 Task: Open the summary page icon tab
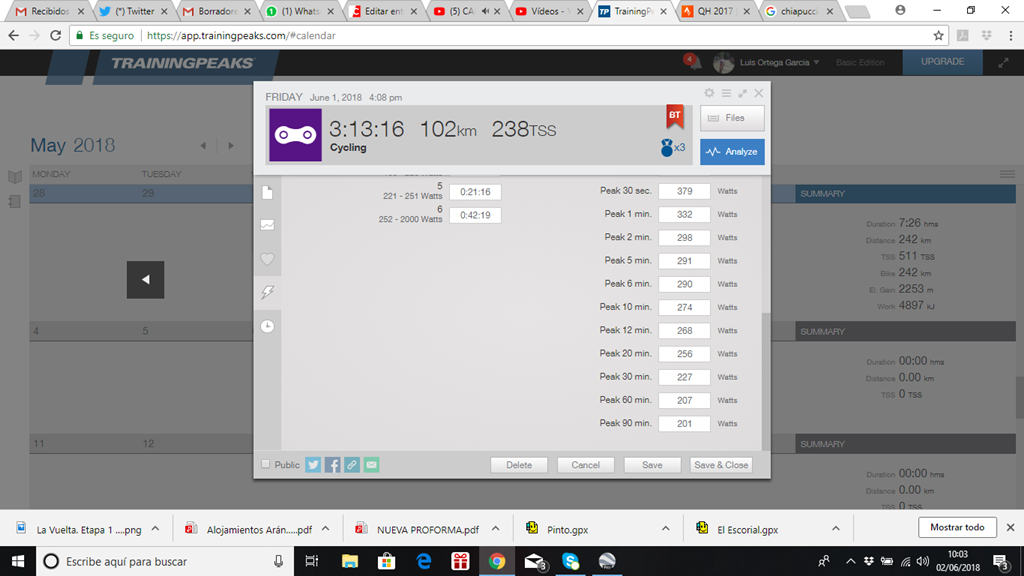click(267, 192)
